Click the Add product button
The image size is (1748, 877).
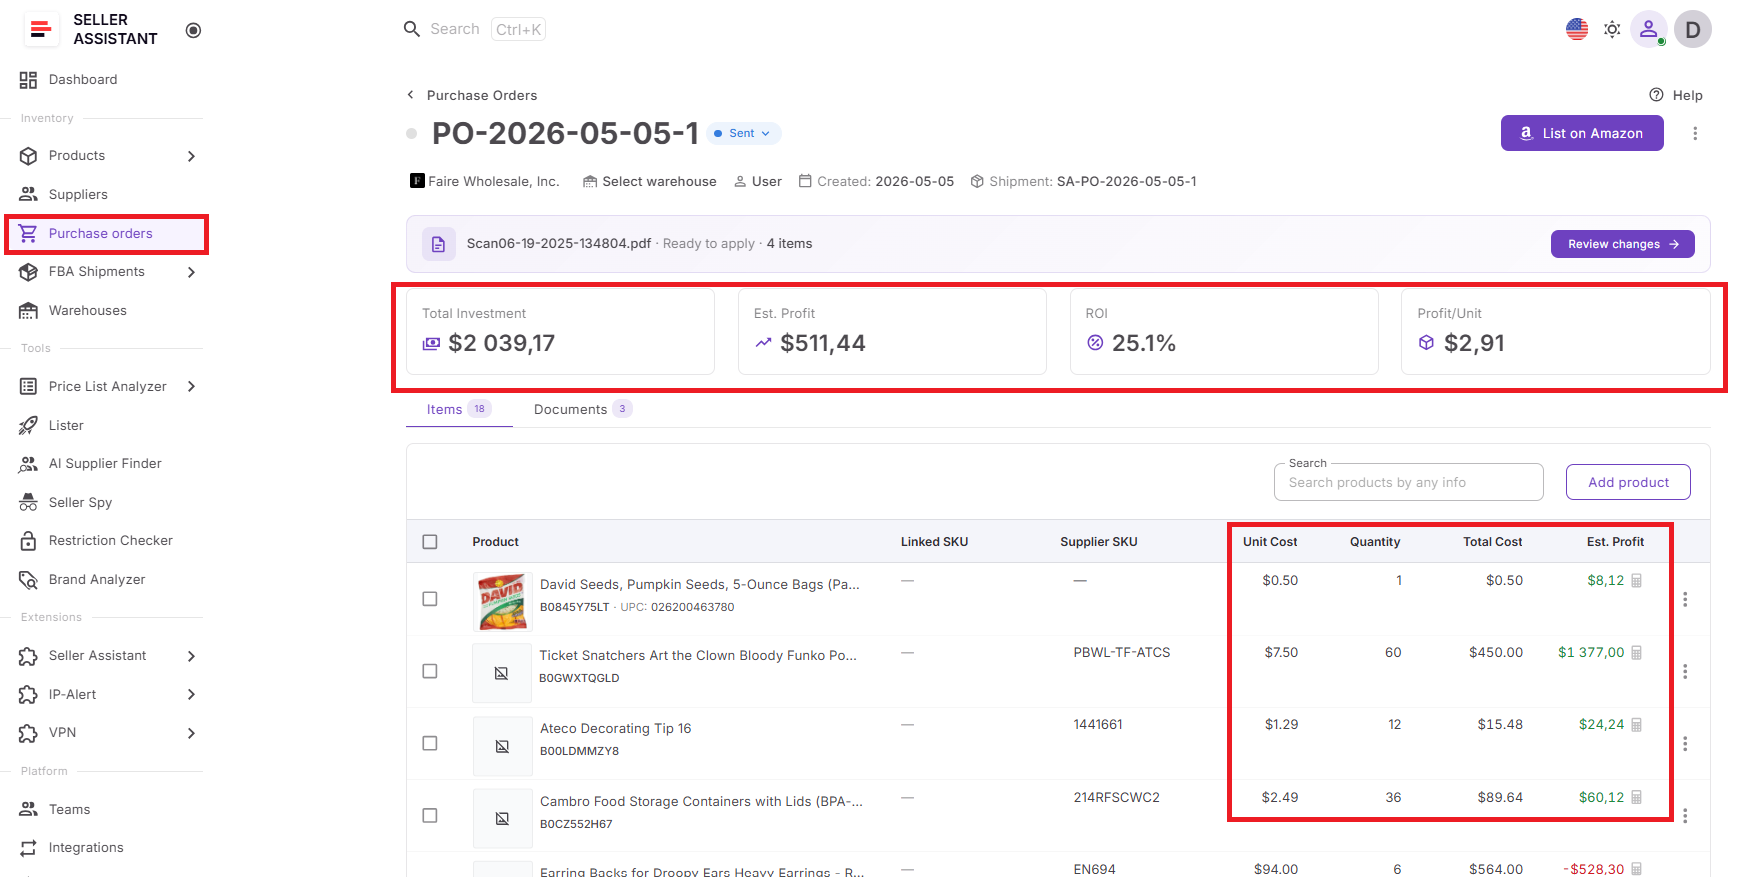(x=1628, y=482)
